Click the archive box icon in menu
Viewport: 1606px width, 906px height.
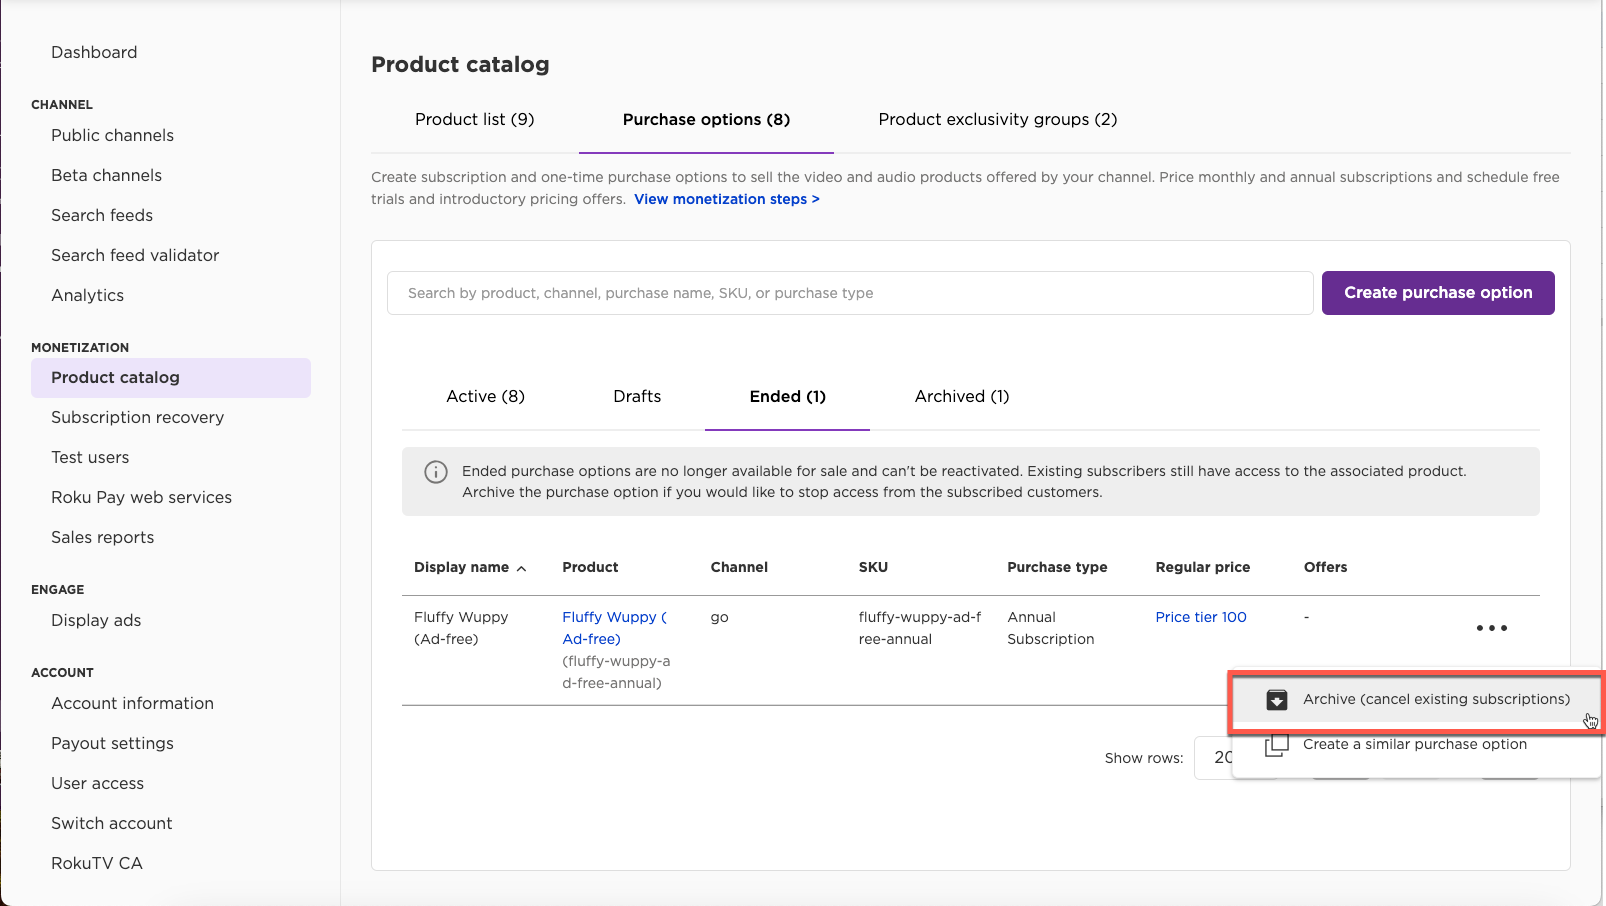point(1277,700)
